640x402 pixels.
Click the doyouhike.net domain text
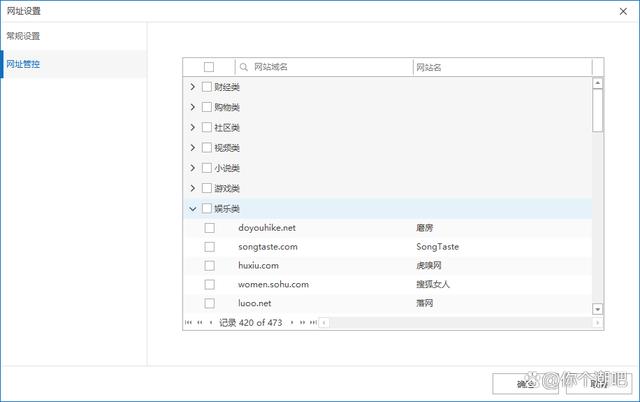tap(267, 228)
